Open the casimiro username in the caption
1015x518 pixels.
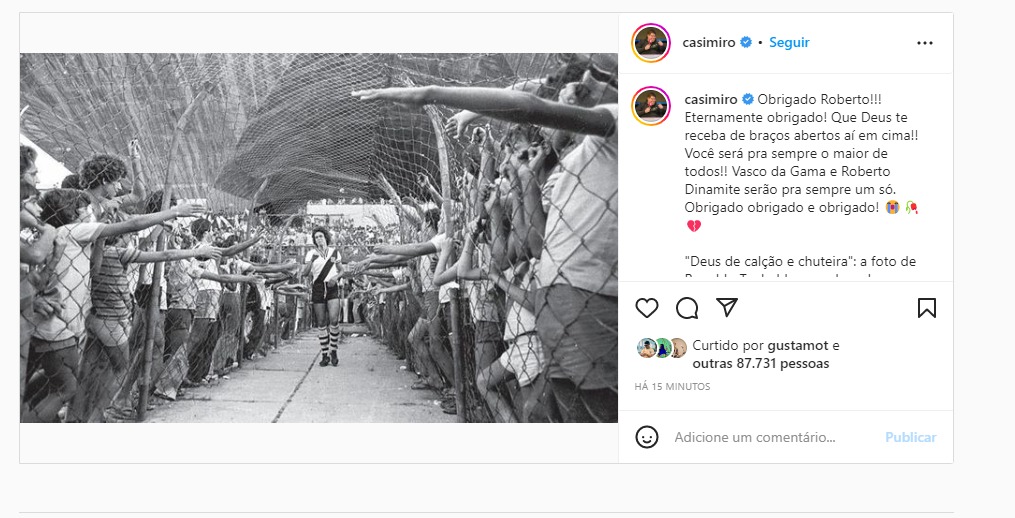click(x=709, y=100)
